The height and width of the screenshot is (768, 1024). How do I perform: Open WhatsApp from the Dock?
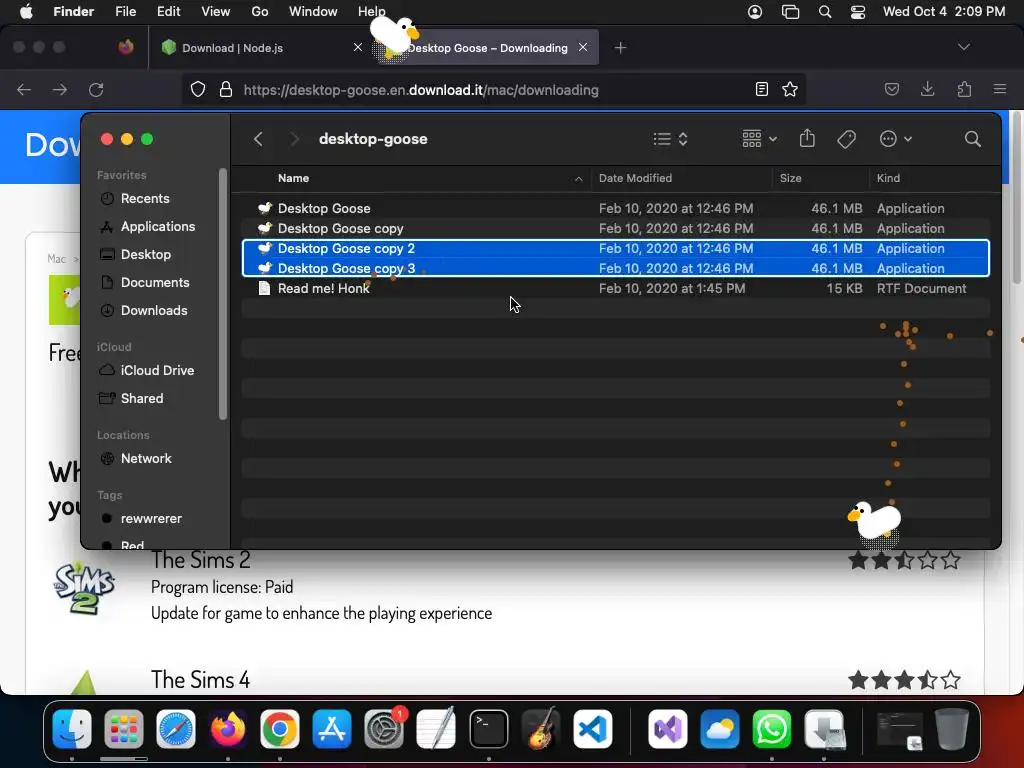[x=772, y=729]
